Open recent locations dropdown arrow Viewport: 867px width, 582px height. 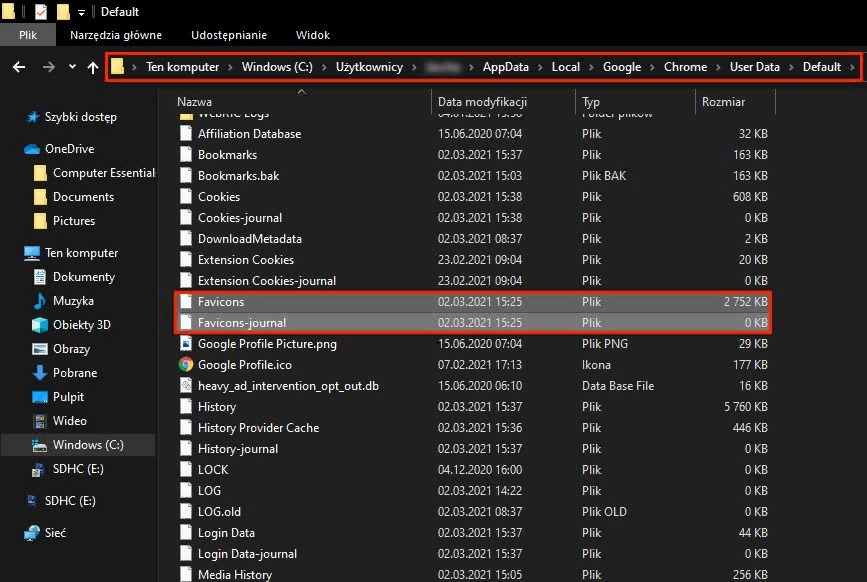pos(72,66)
